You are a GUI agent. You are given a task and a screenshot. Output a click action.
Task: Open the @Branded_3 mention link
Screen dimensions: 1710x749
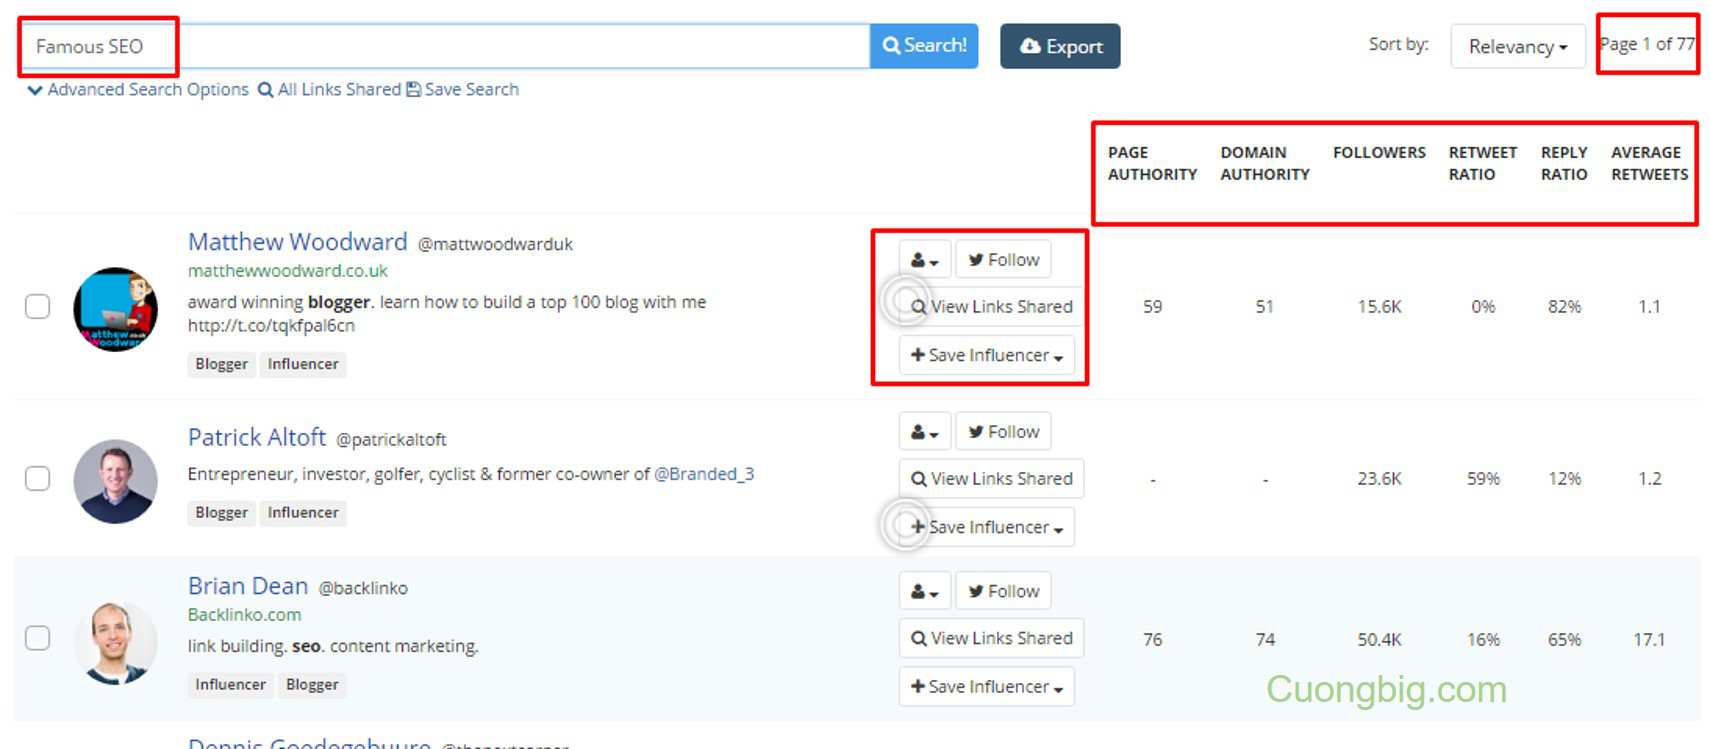(x=704, y=474)
